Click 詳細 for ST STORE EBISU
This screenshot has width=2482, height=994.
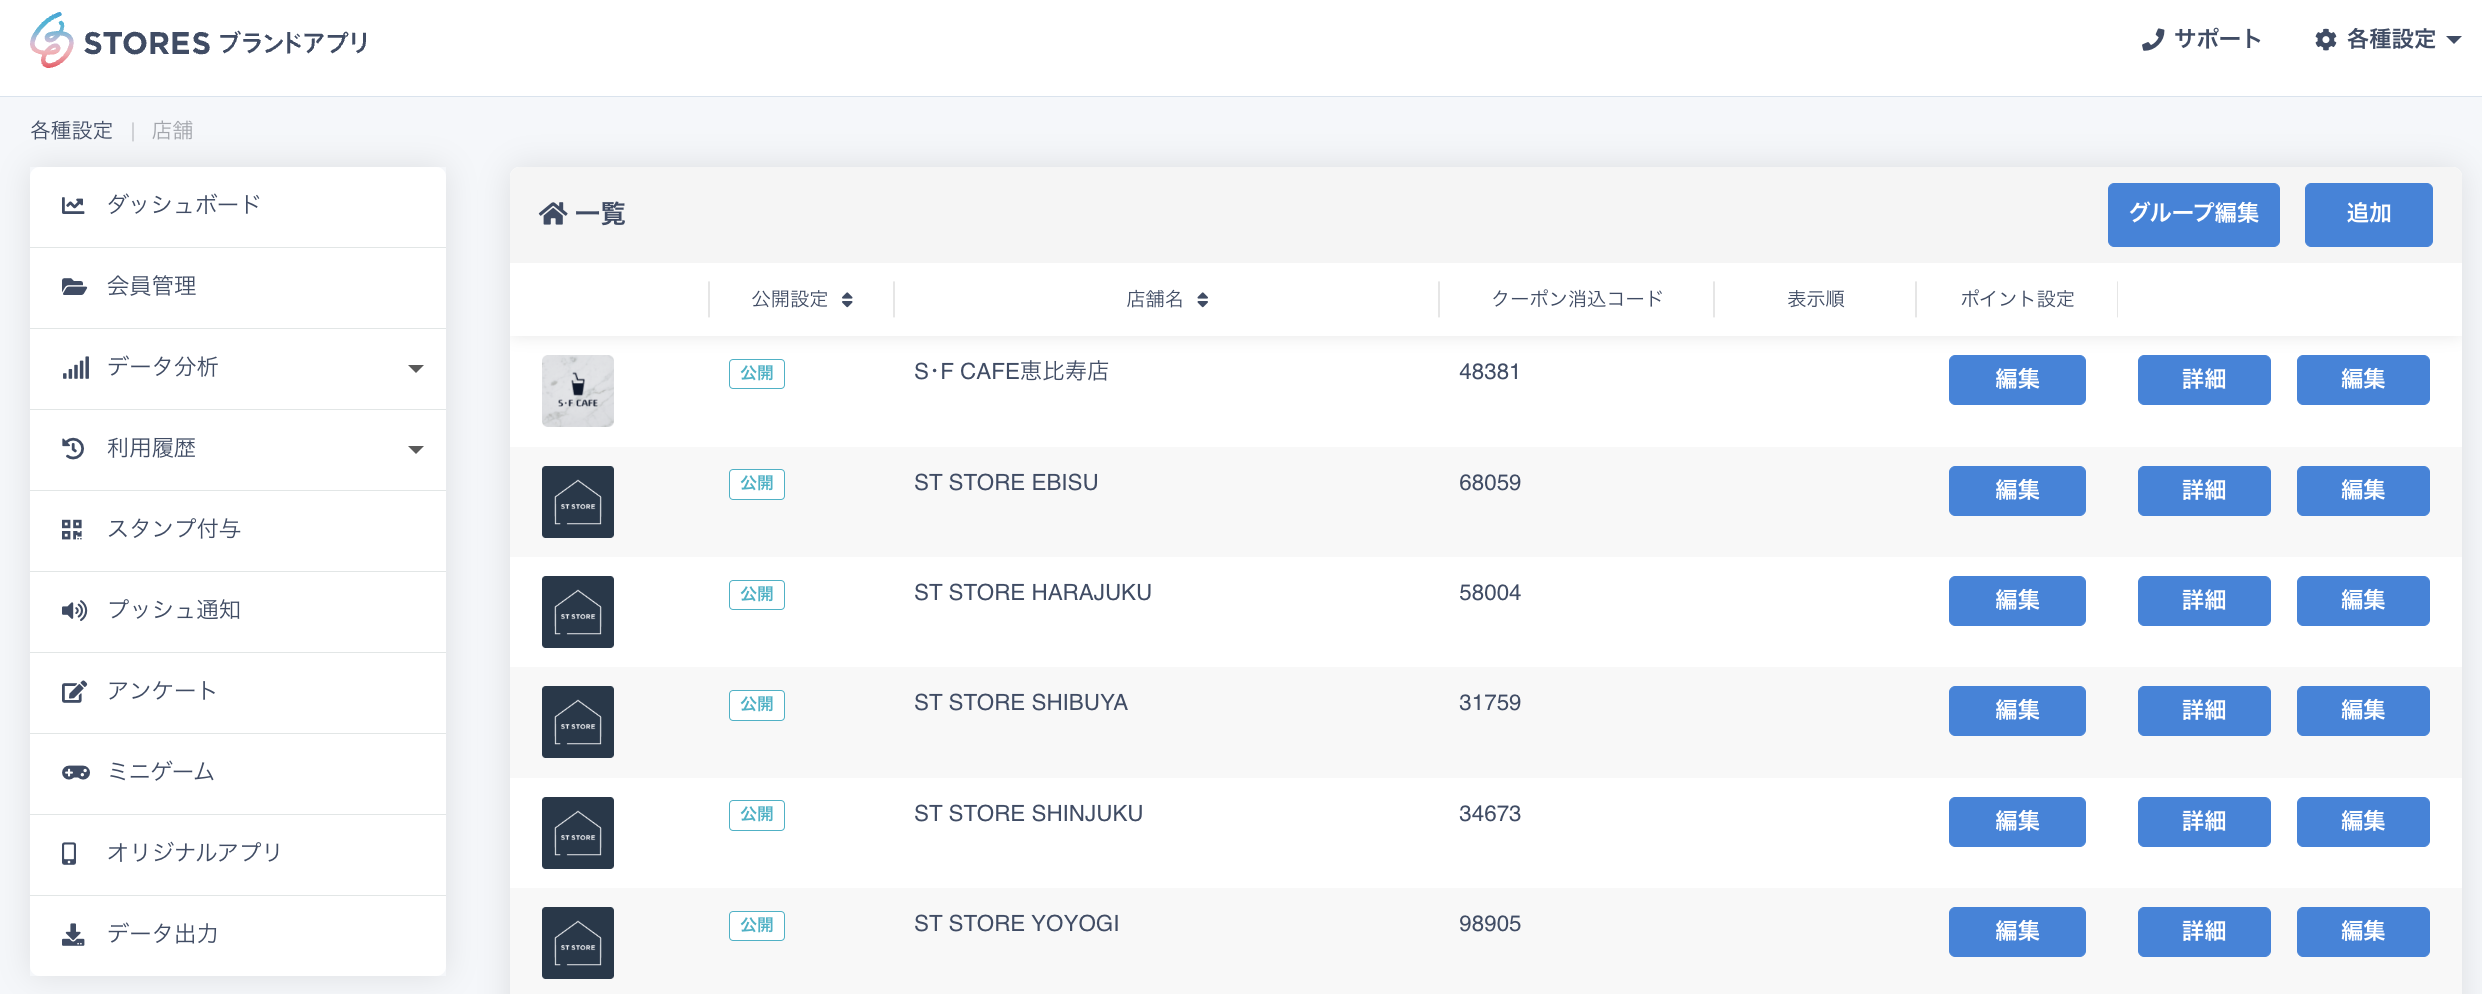coord(2204,491)
